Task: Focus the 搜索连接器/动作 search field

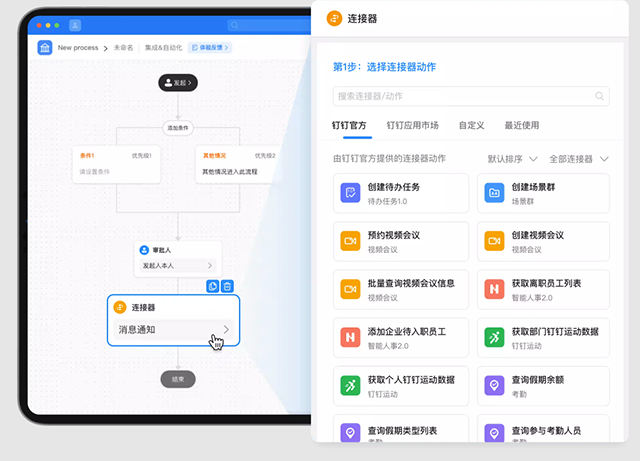Action: pyautogui.click(x=471, y=96)
